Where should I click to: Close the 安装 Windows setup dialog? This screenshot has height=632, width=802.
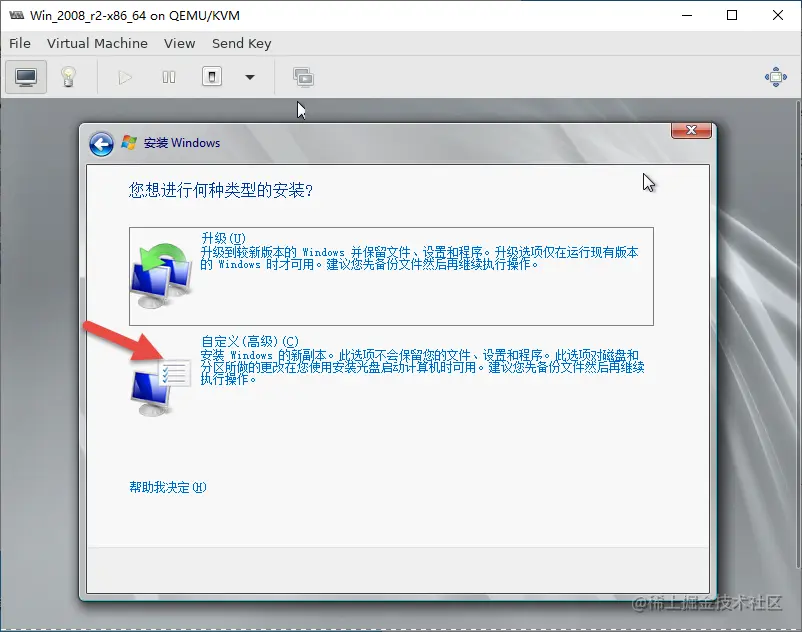(691, 130)
